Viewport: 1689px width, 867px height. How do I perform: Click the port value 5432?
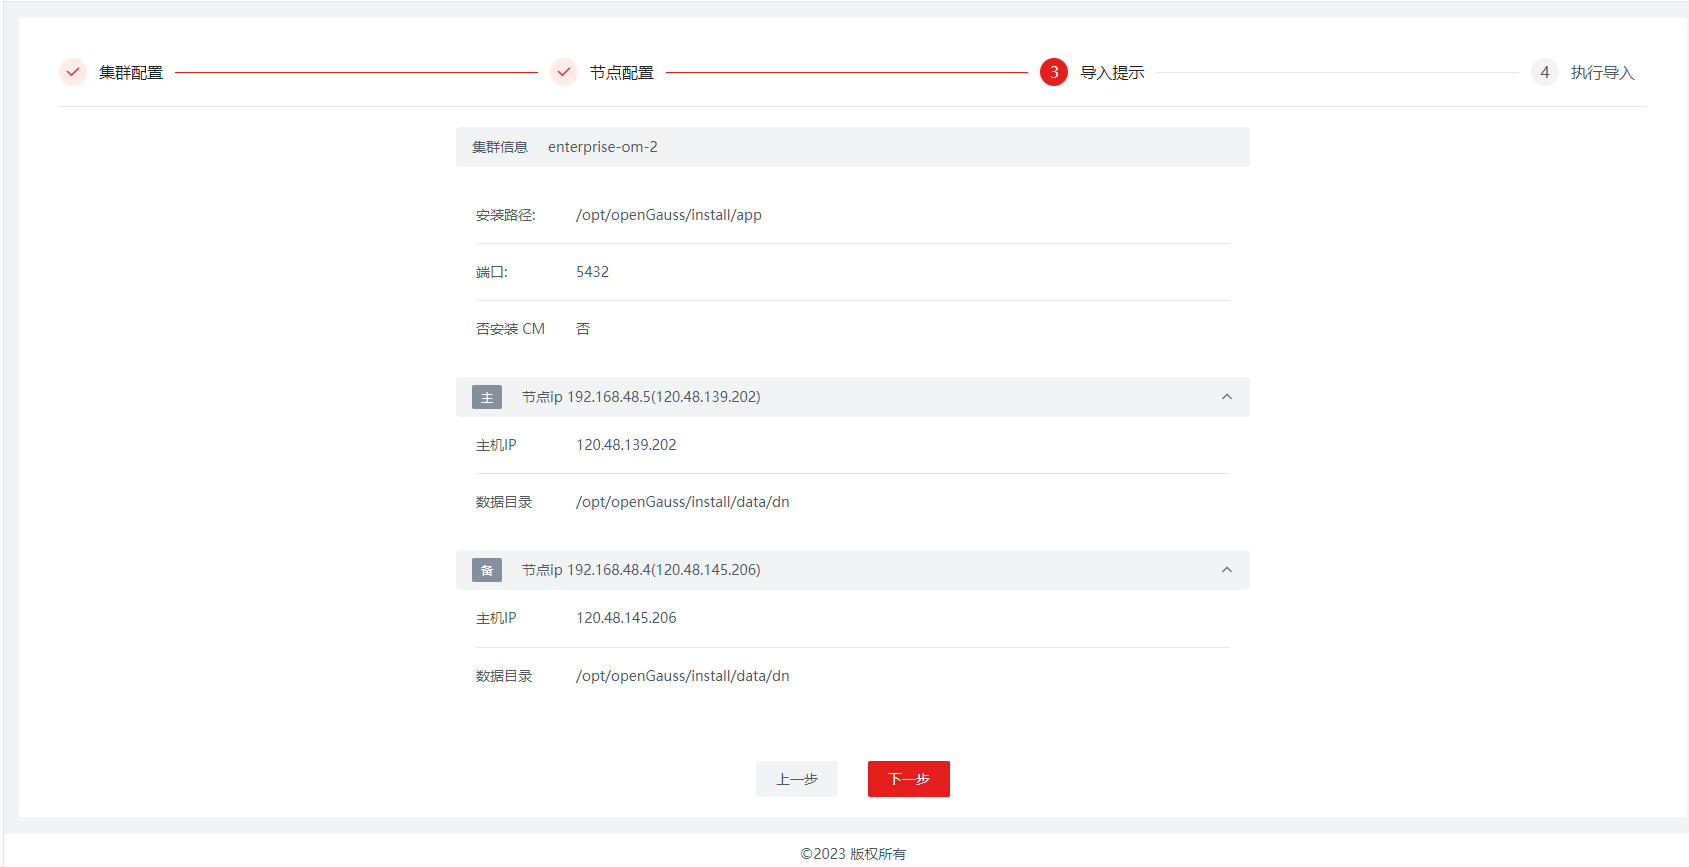(592, 272)
